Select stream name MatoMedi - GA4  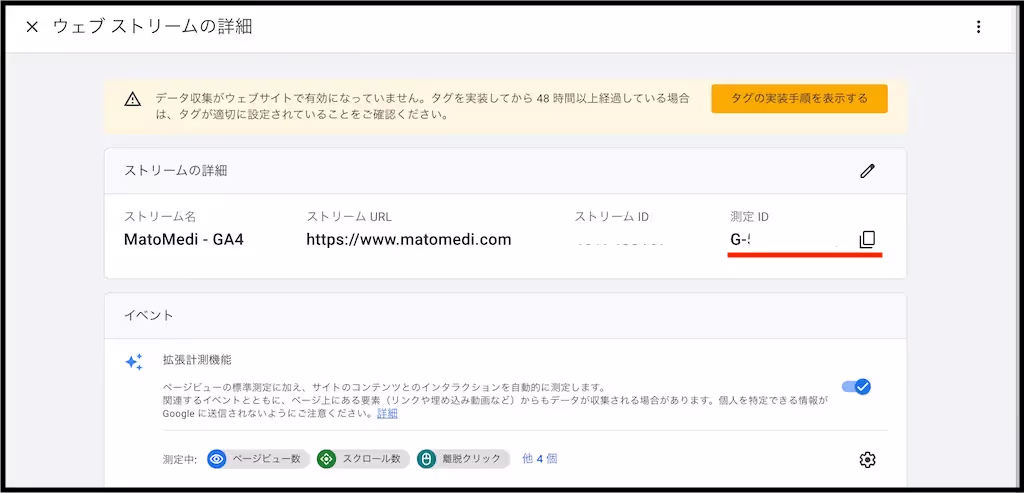coord(184,240)
